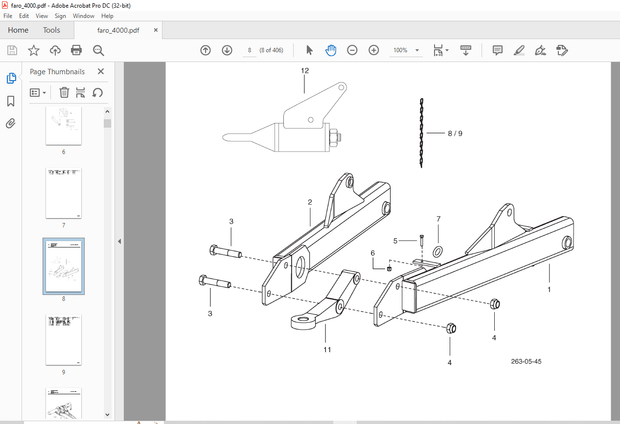620x424 pixels.
Task: Select the Hand pan tool
Action: (330, 50)
